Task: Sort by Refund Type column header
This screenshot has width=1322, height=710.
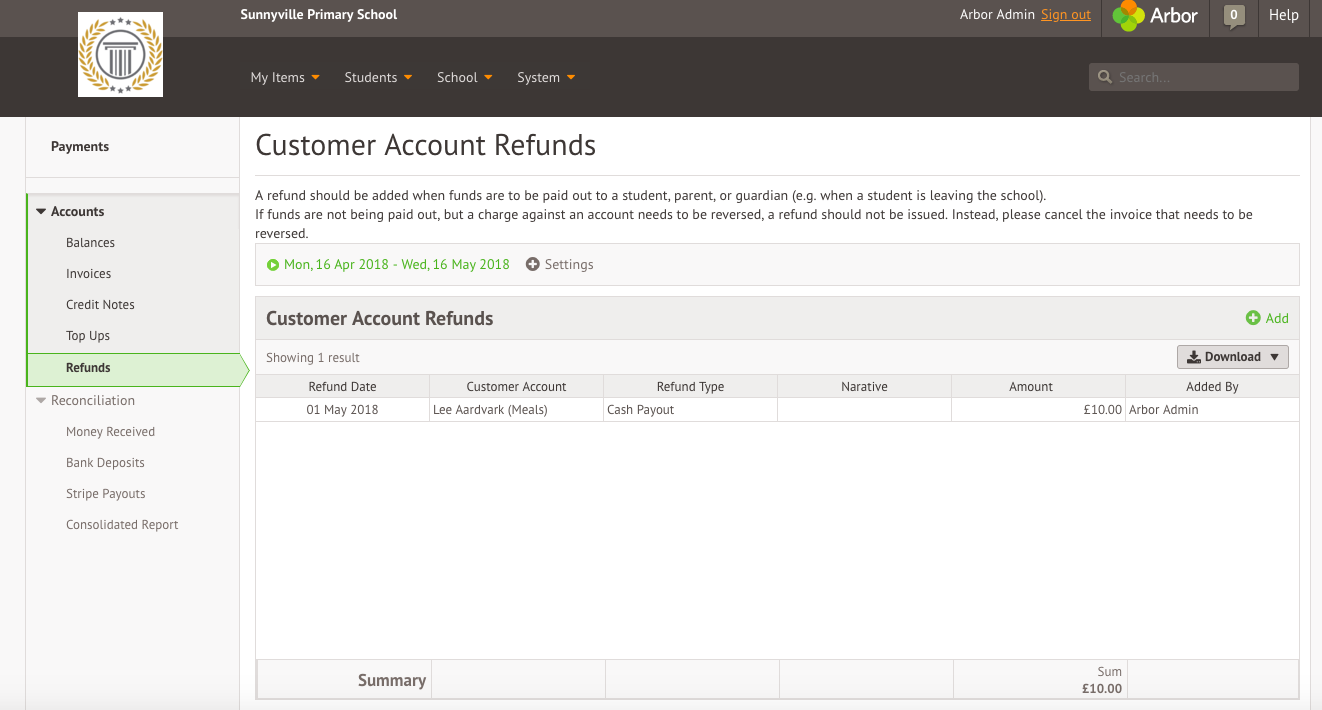Action: click(x=690, y=387)
